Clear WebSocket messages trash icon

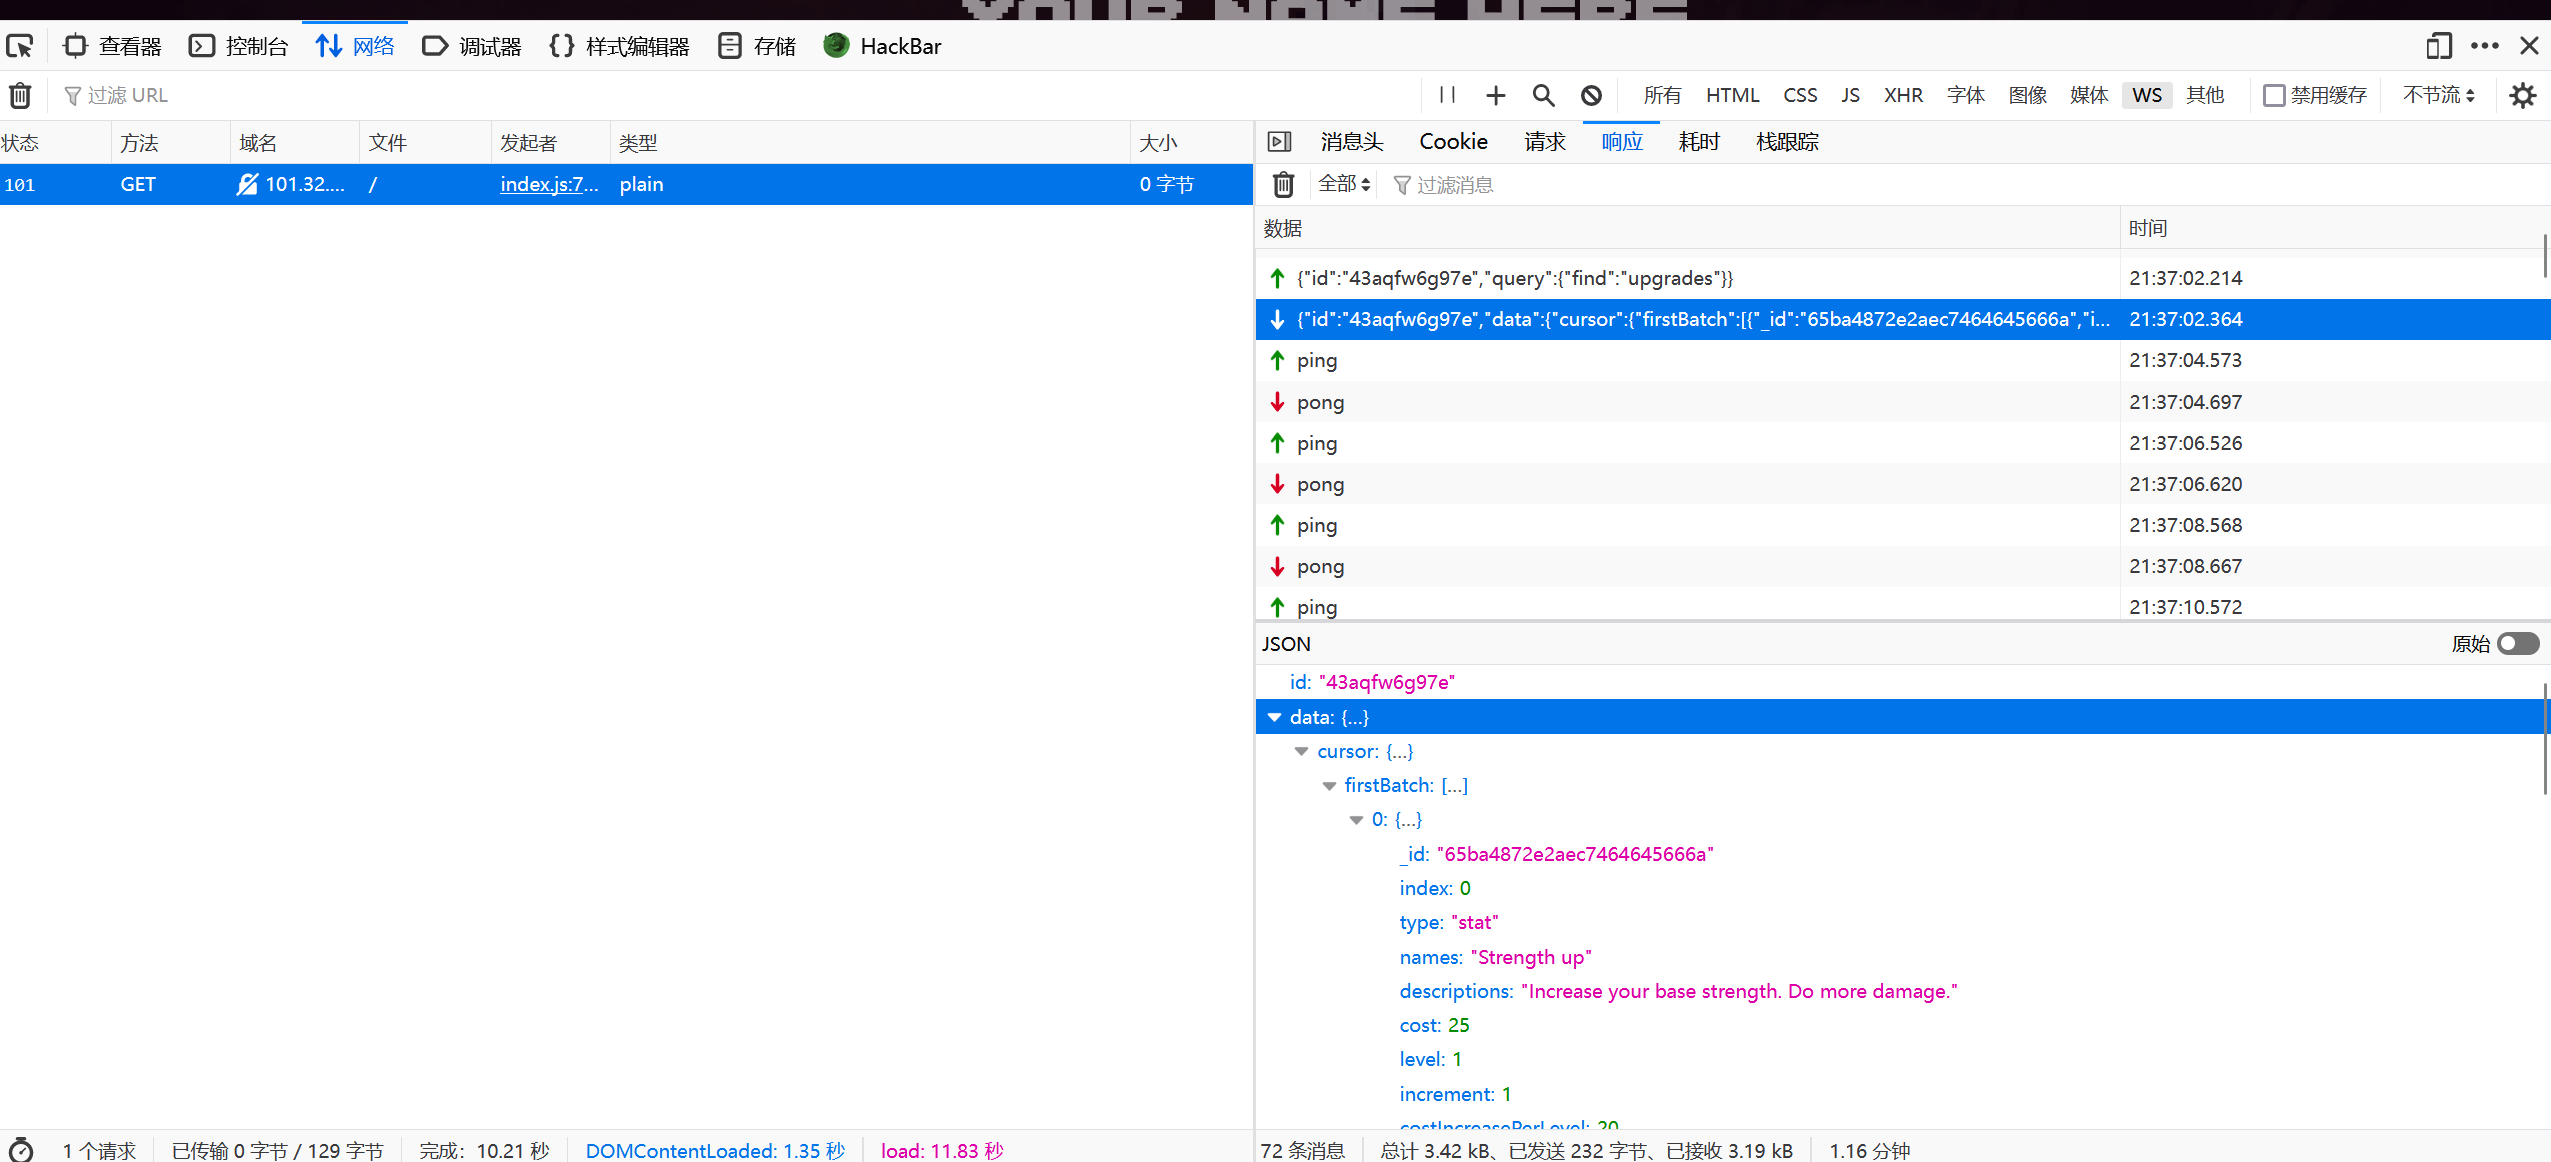pyautogui.click(x=1283, y=185)
